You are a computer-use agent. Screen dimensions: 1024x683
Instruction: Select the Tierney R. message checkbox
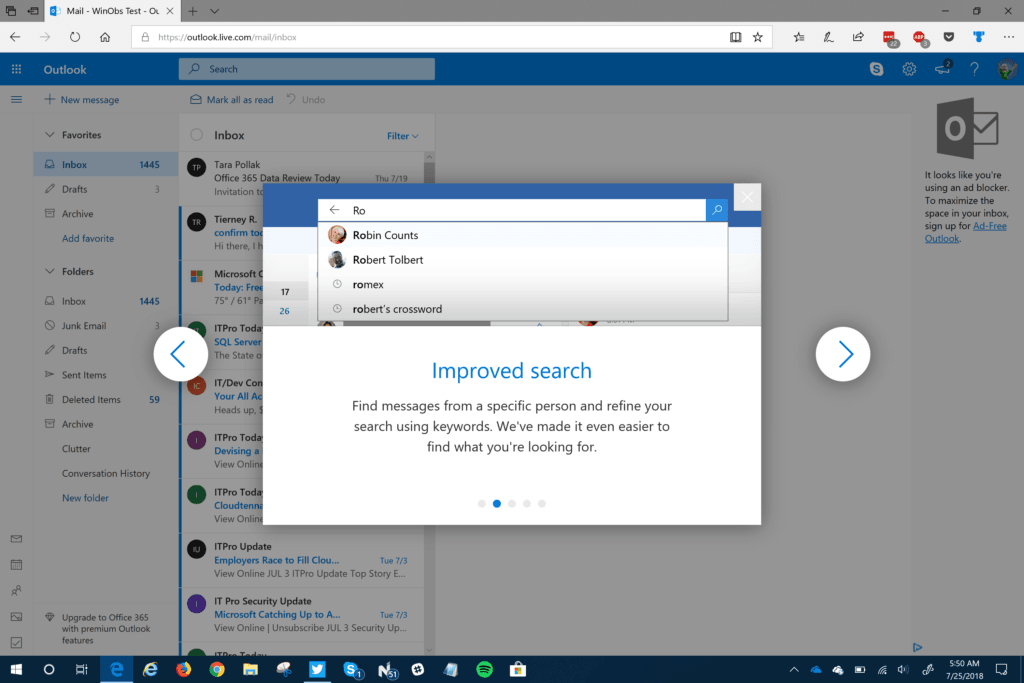[x=198, y=224]
